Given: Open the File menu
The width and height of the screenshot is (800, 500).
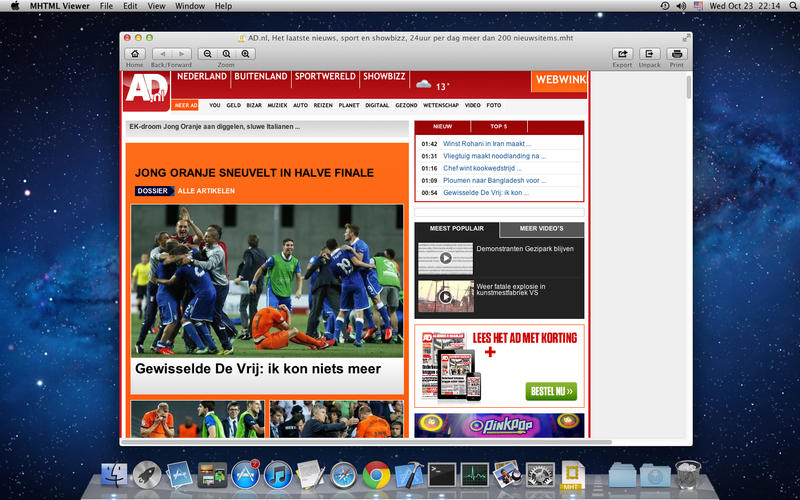Looking at the screenshot, I should click(x=106, y=6).
